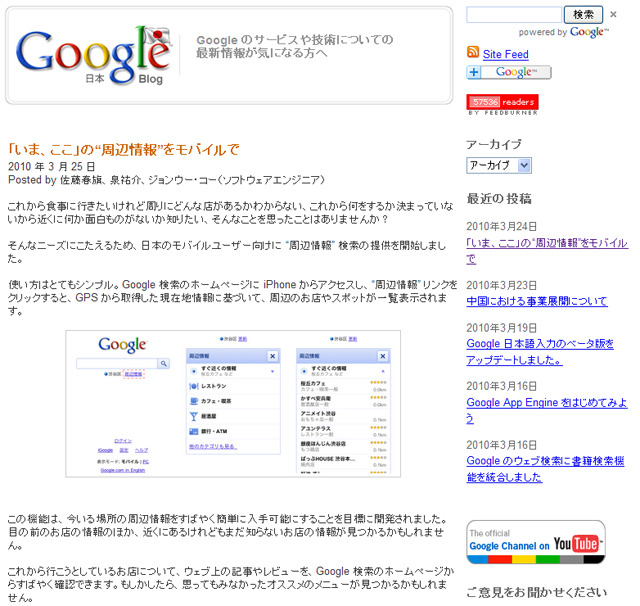
Task: Click the Add to Google button
Action: (509, 72)
